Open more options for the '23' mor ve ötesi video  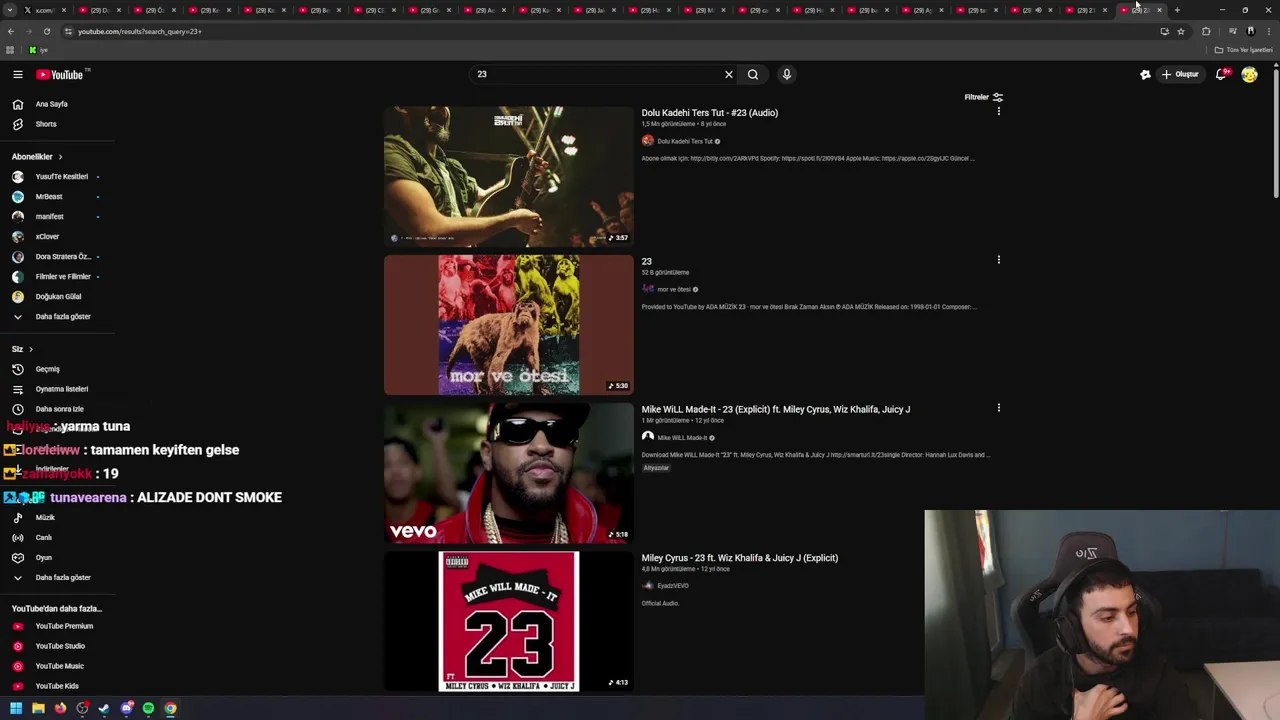998,260
